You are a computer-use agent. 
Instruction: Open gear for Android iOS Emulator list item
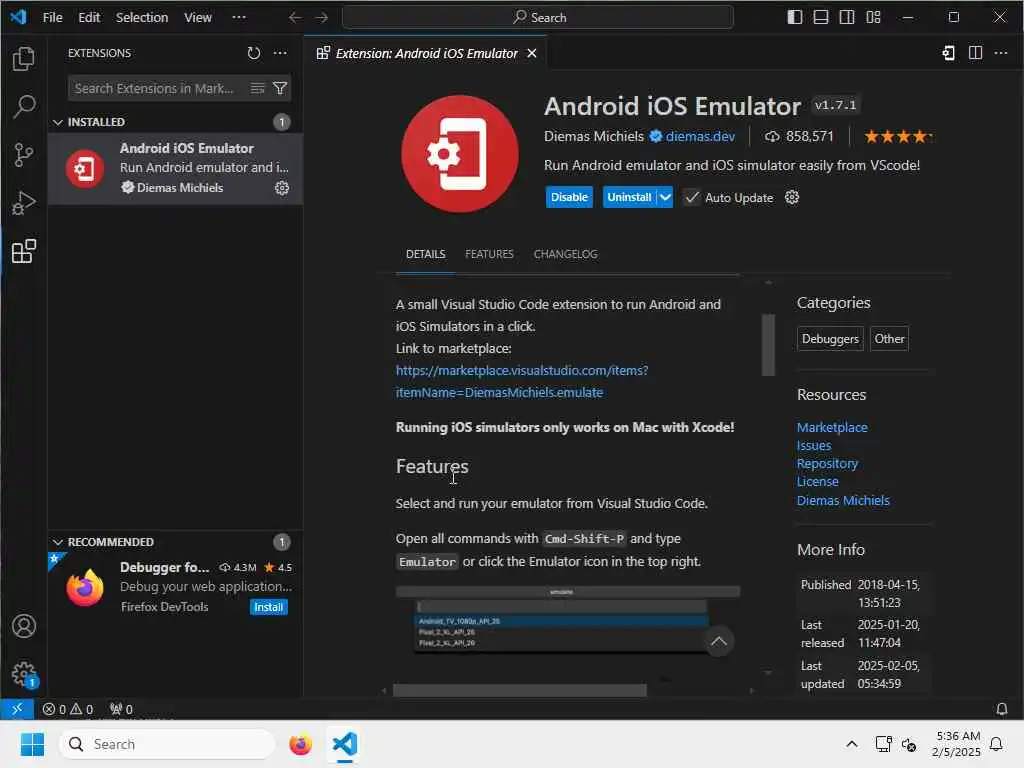pyautogui.click(x=281, y=188)
